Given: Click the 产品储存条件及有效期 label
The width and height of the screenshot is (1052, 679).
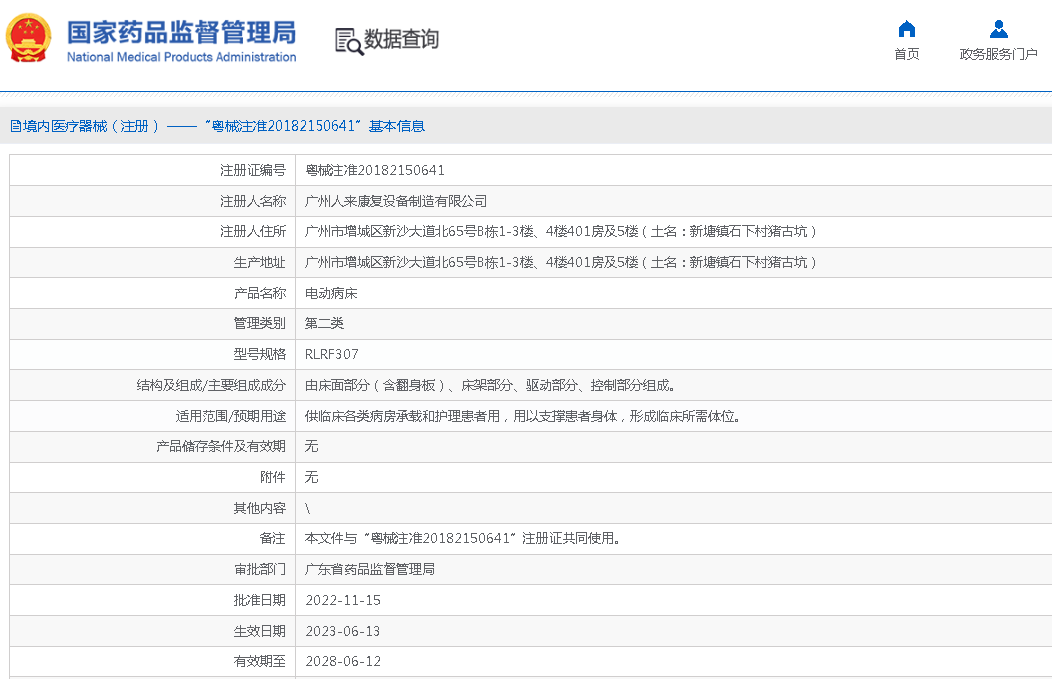Looking at the screenshot, I should 221,446.
